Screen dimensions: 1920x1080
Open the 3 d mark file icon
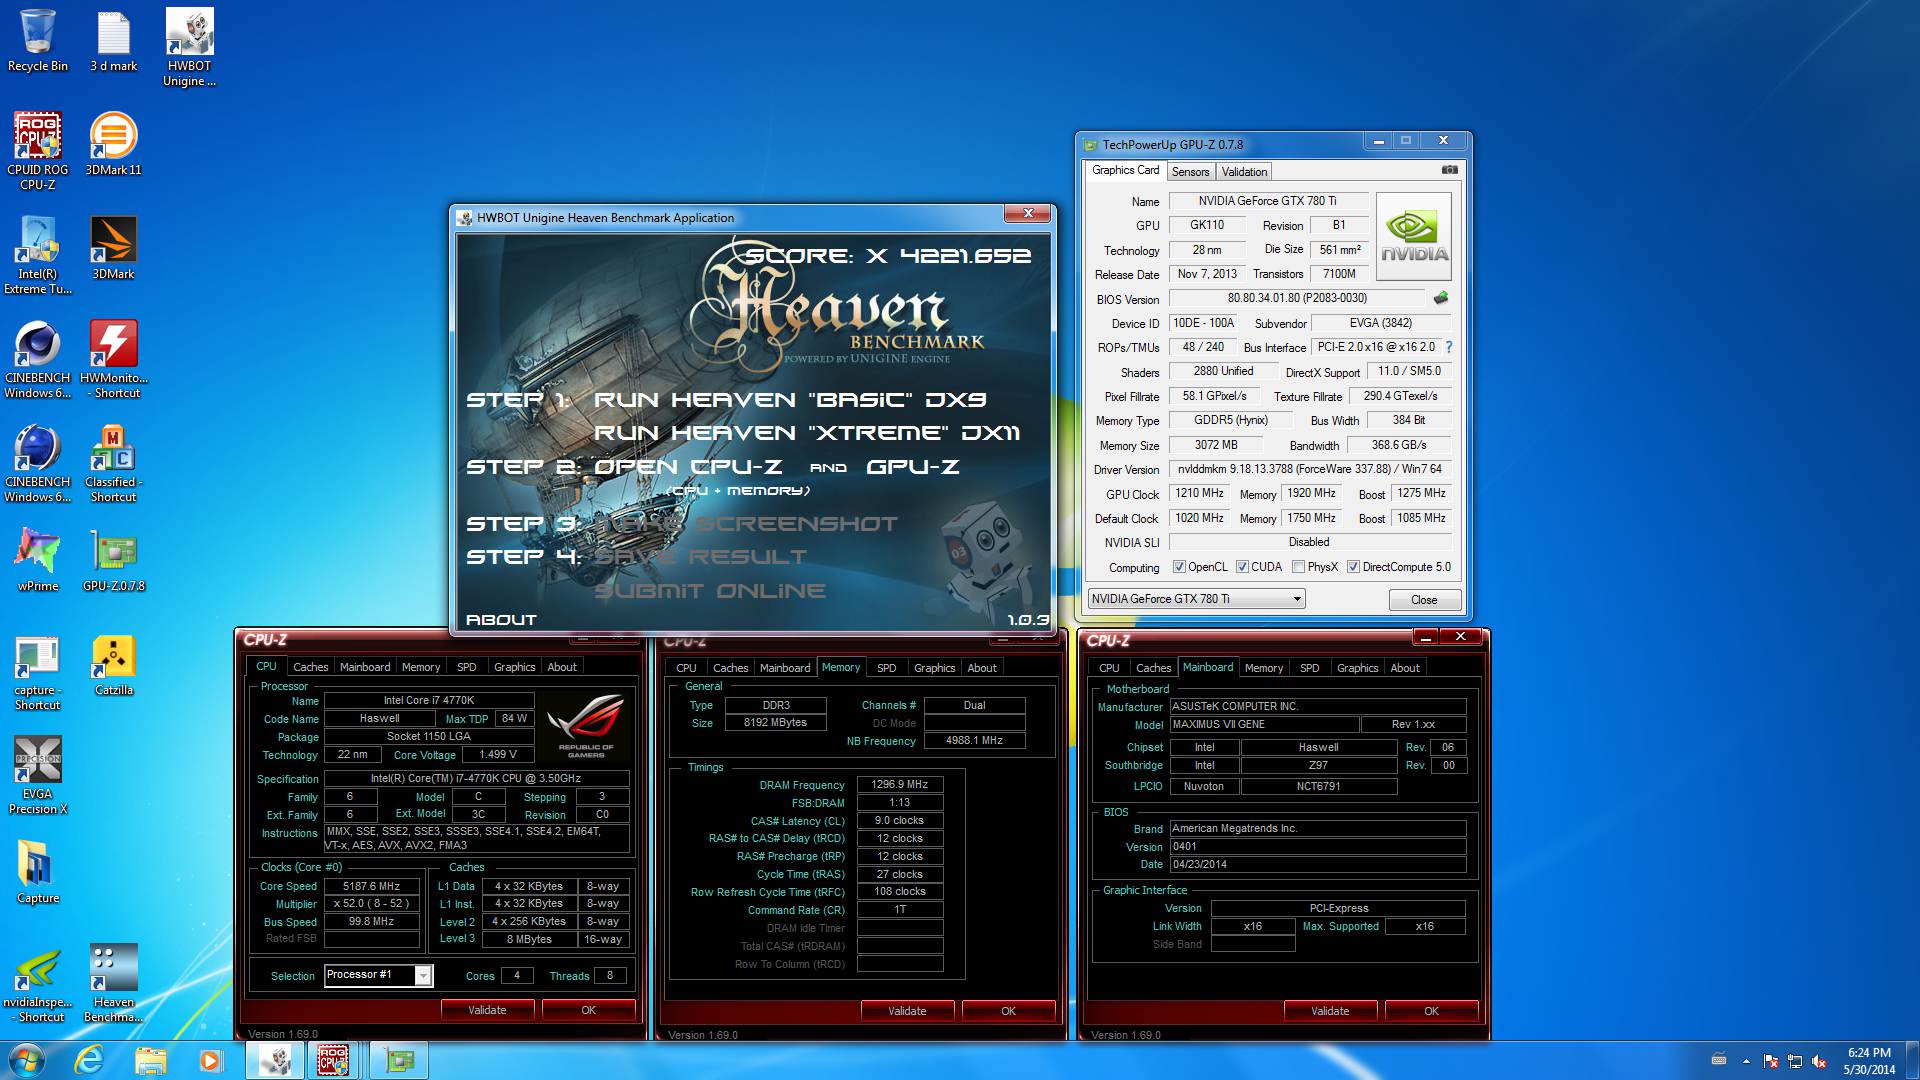(x=113, y=40)
